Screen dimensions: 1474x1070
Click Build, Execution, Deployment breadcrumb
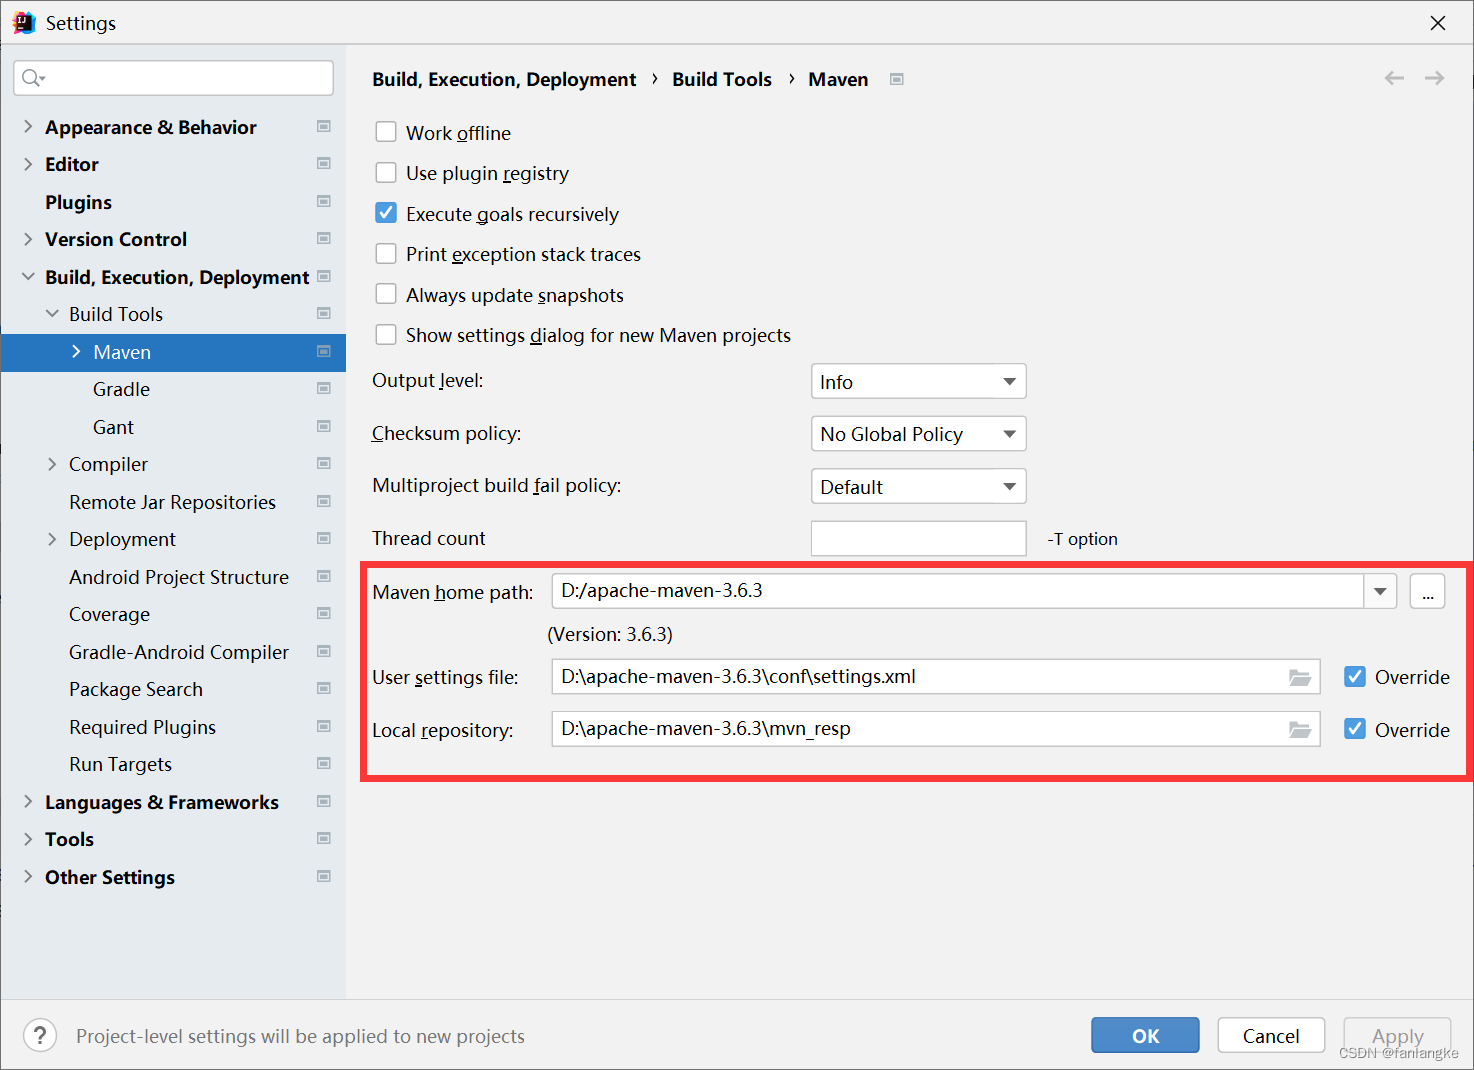tap(504, 79)
